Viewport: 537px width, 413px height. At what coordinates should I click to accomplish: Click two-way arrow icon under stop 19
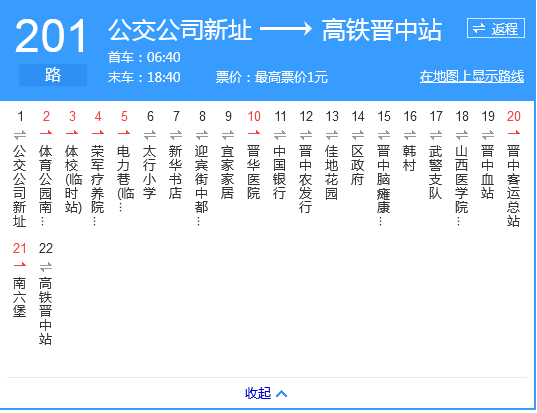(488, 135)
